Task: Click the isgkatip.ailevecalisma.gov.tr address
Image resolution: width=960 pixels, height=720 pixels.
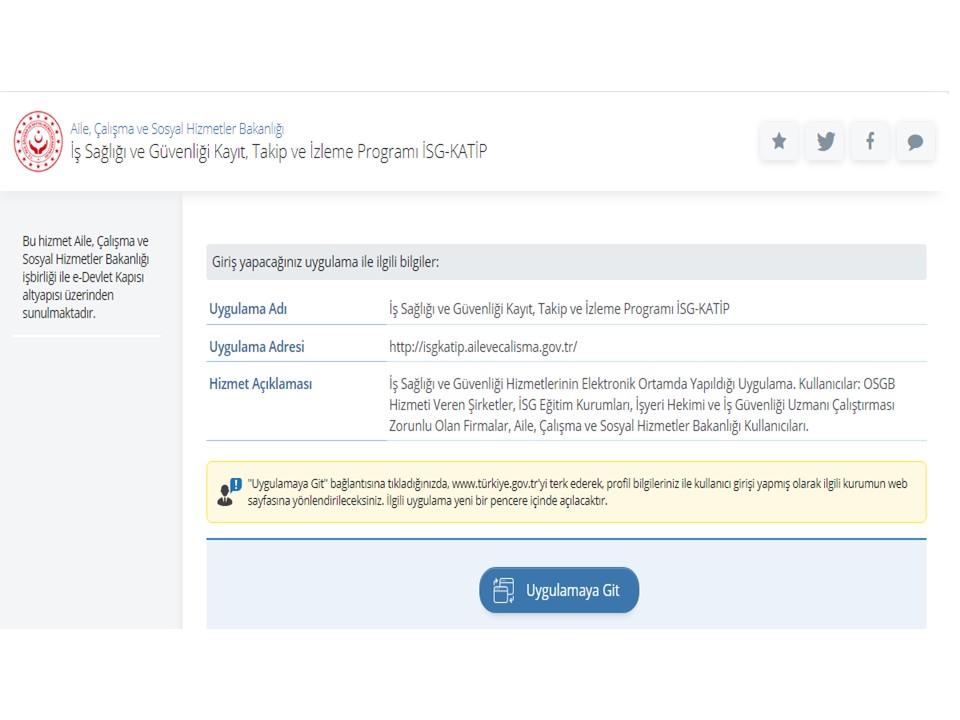Action: pyautogui.click(x=483, y=347)
